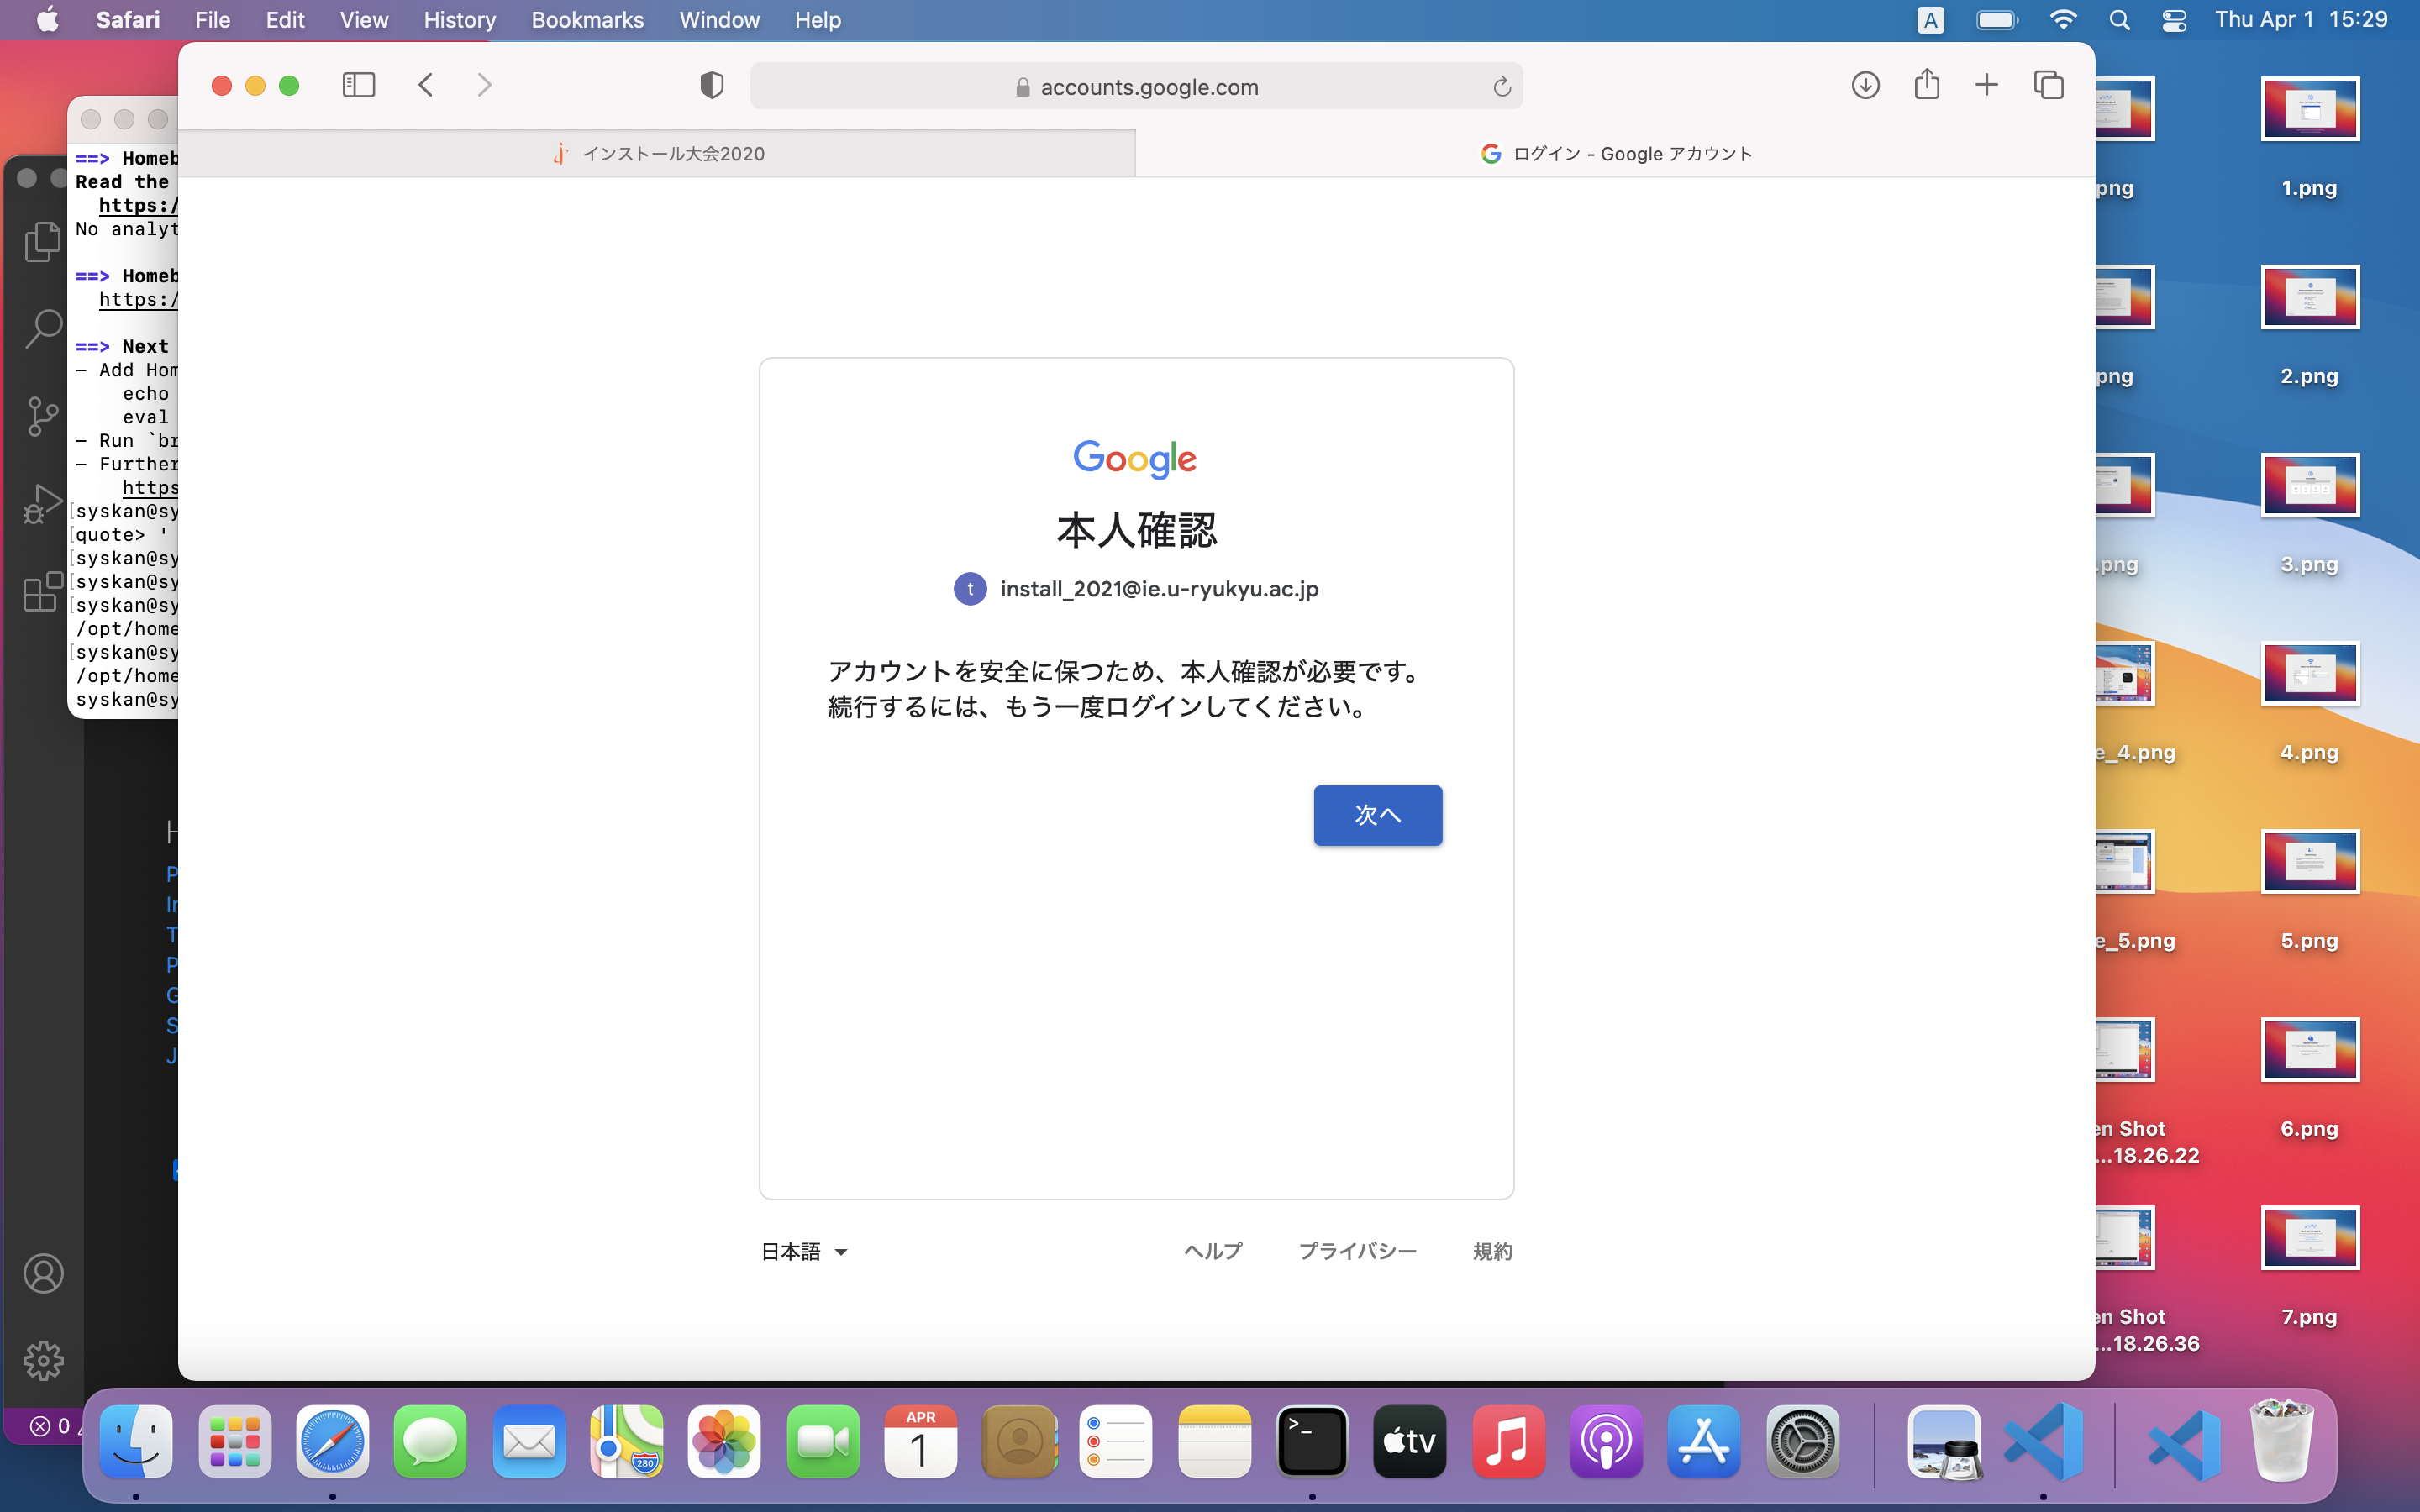Open the ヘルプ link

(1212, 1251)
